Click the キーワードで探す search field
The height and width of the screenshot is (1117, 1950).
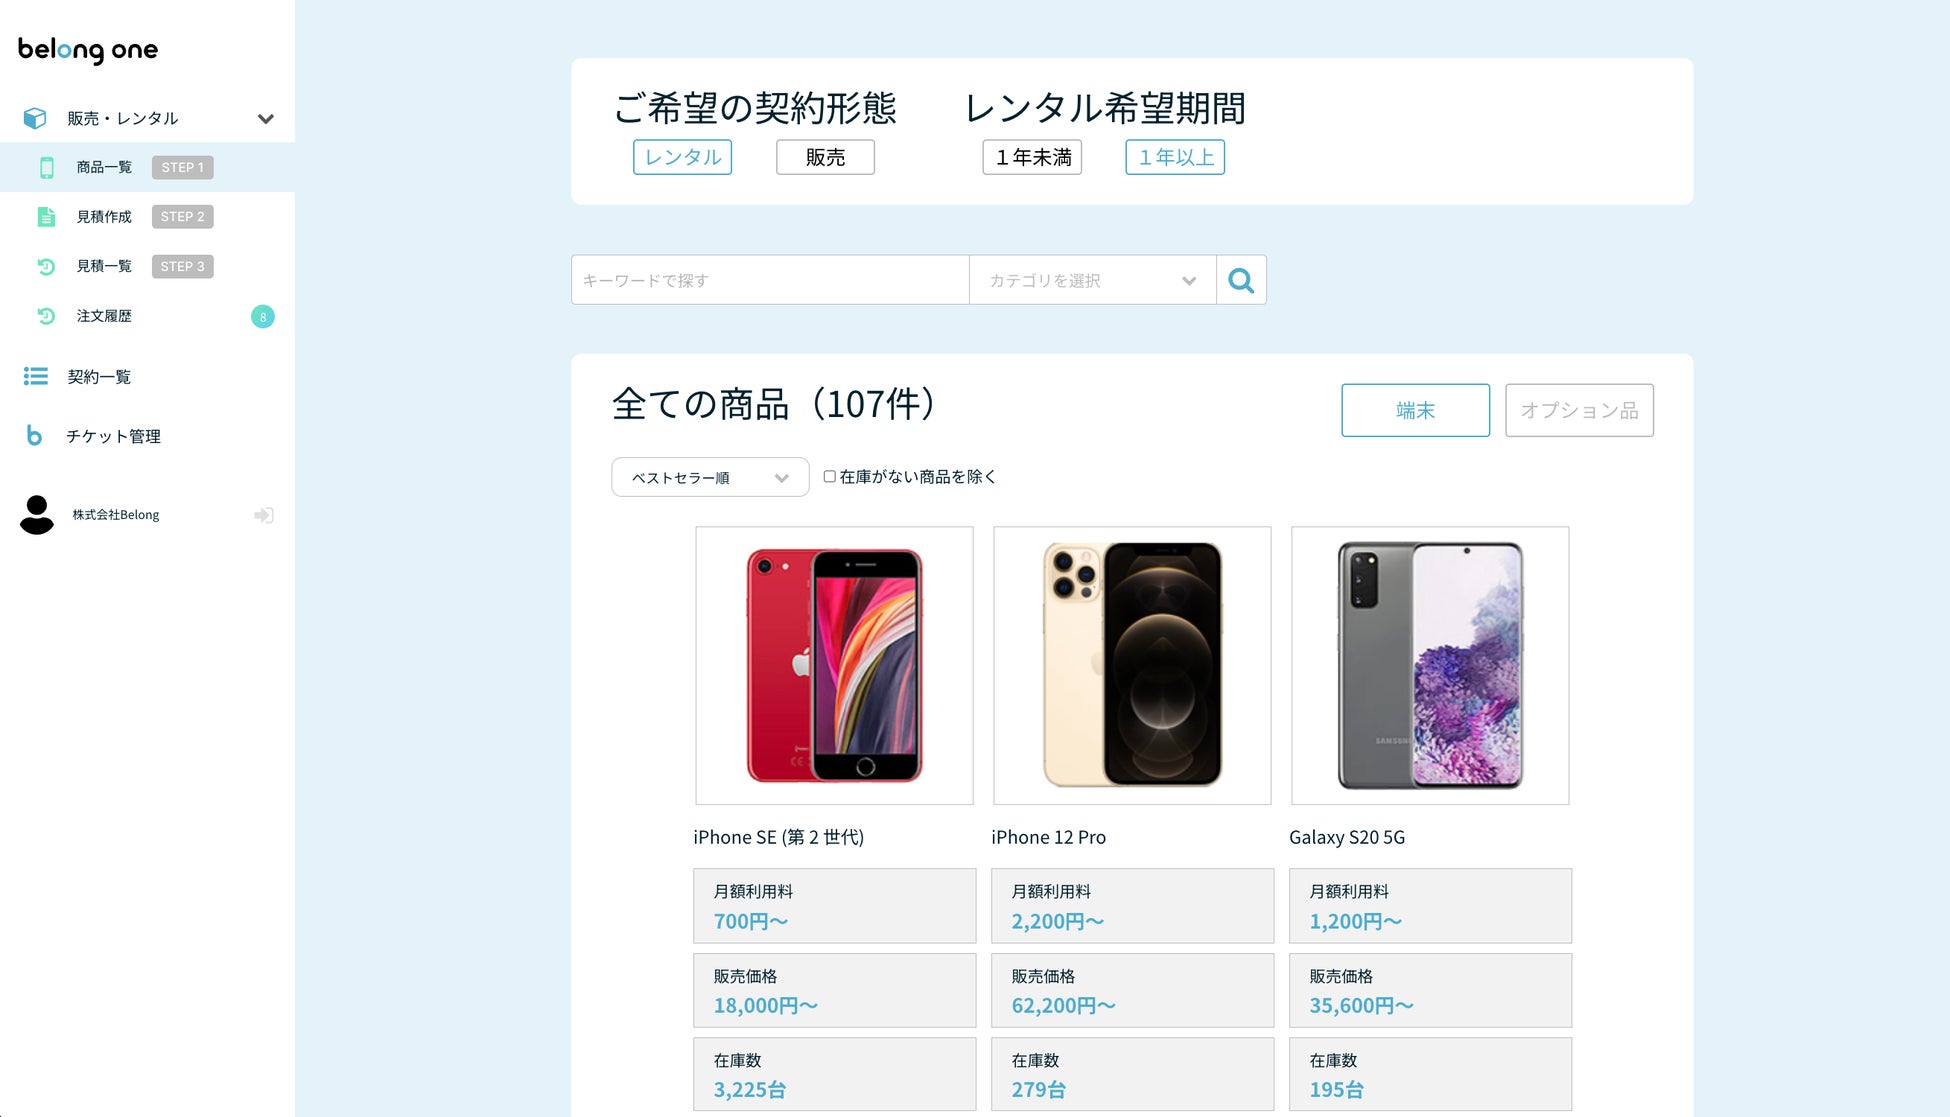(770, 280)
